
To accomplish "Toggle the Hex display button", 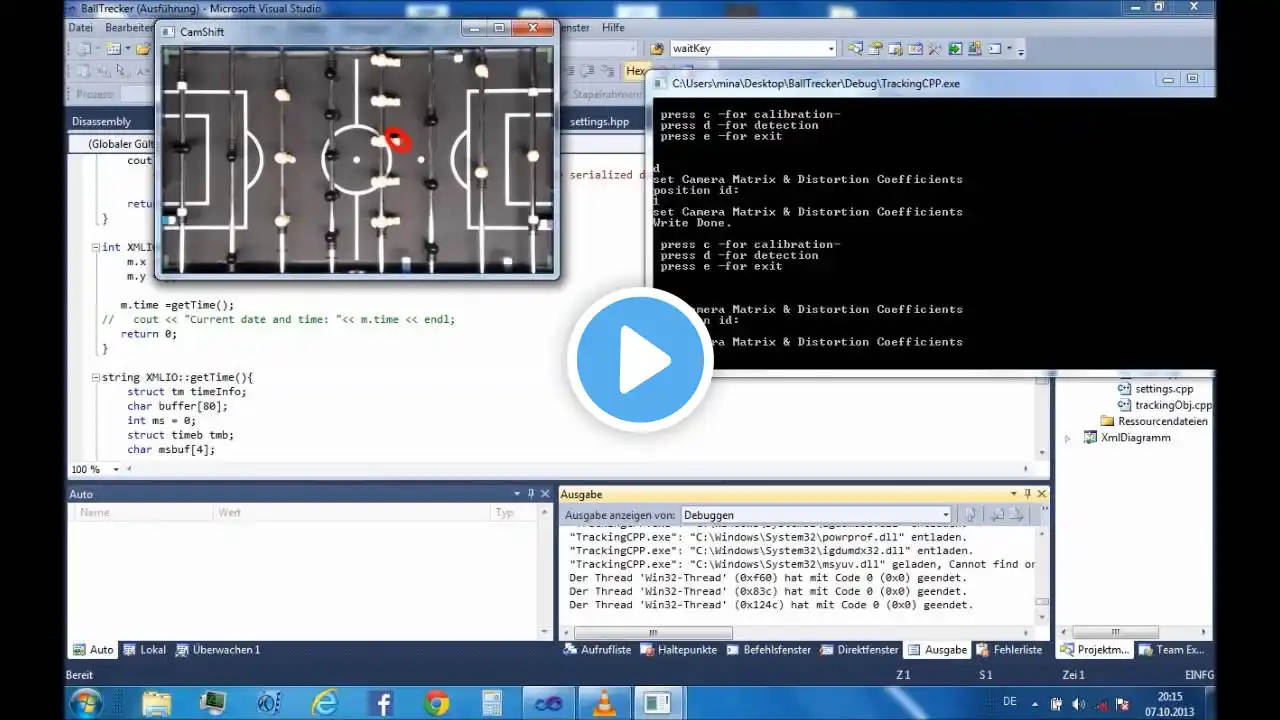I will [636, 71].
